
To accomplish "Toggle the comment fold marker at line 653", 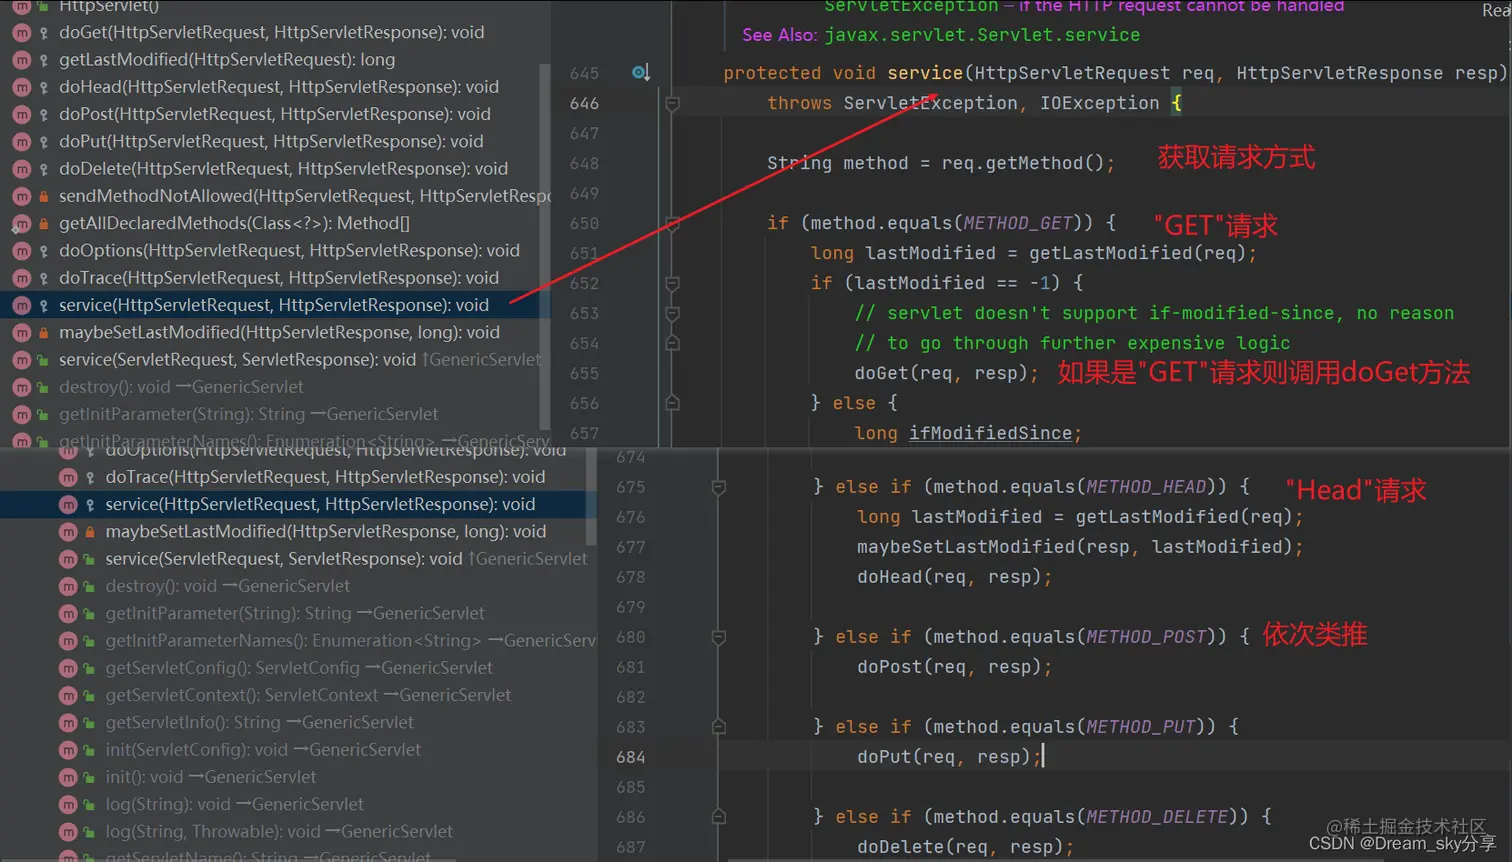I will (672, 313).
